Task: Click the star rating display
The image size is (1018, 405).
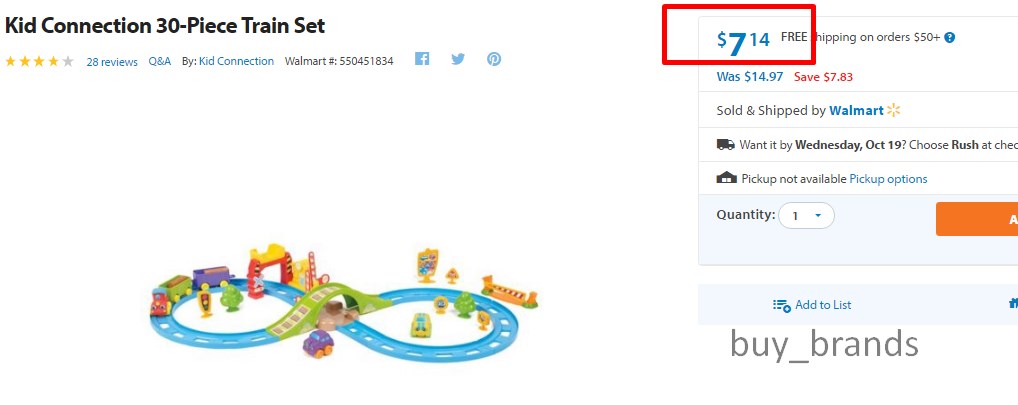Action: pos(39,62)
